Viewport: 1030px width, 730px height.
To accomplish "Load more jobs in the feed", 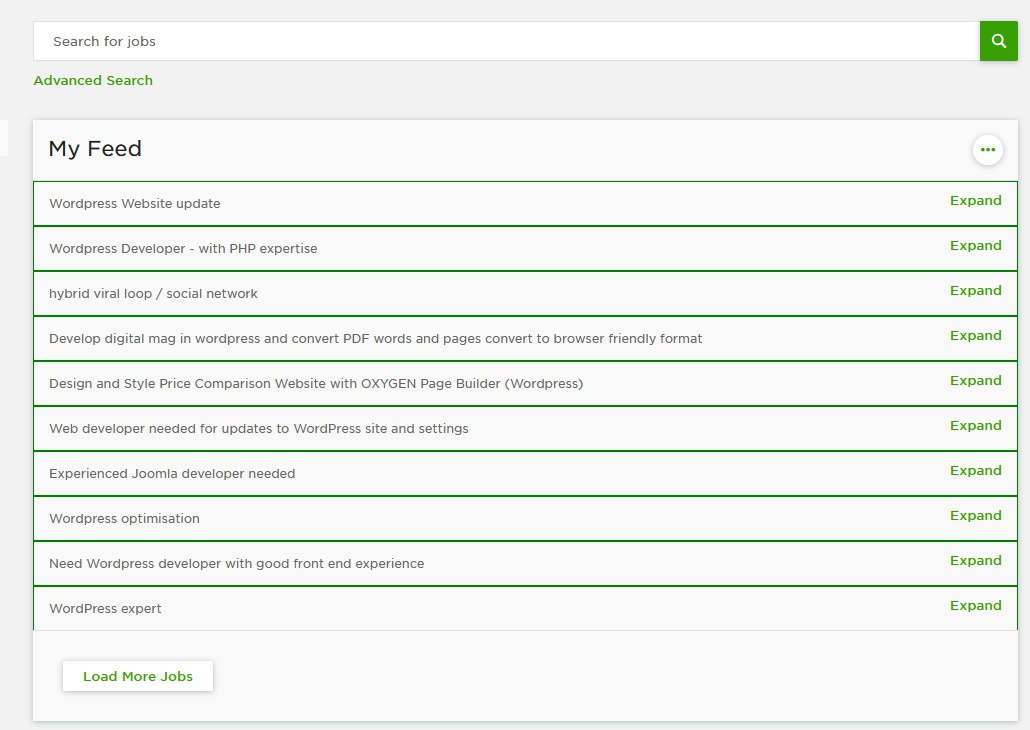I will 138,676.
